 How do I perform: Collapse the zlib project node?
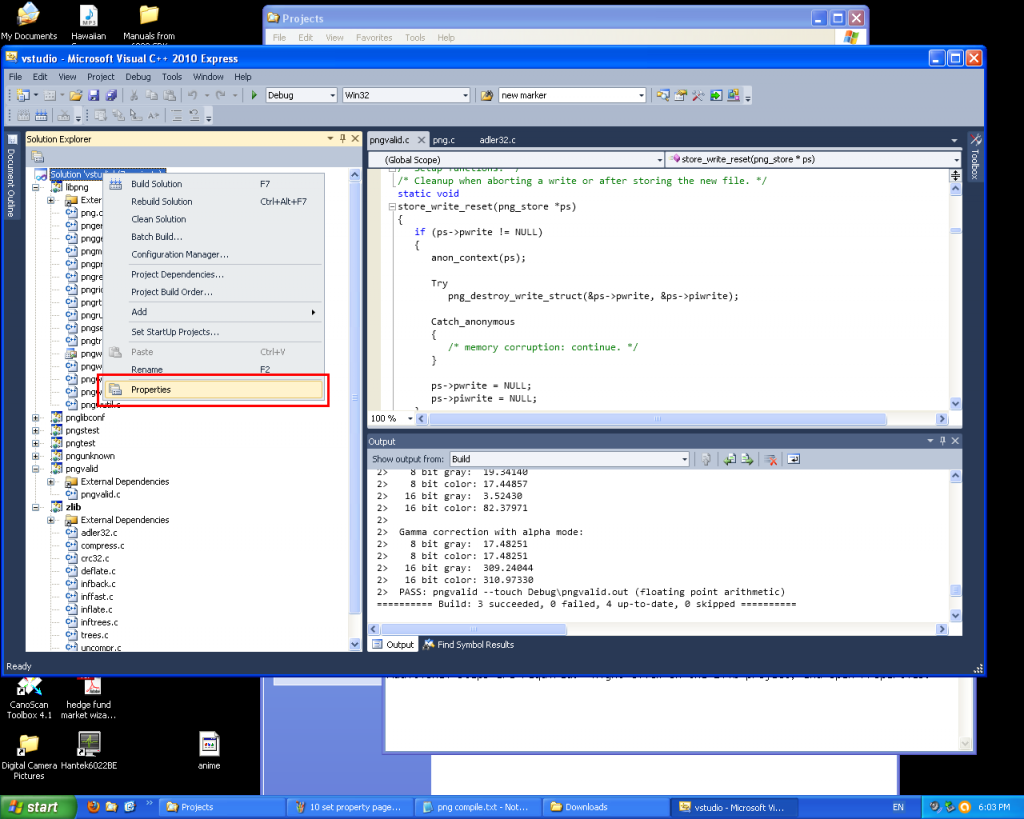(36, 507)
